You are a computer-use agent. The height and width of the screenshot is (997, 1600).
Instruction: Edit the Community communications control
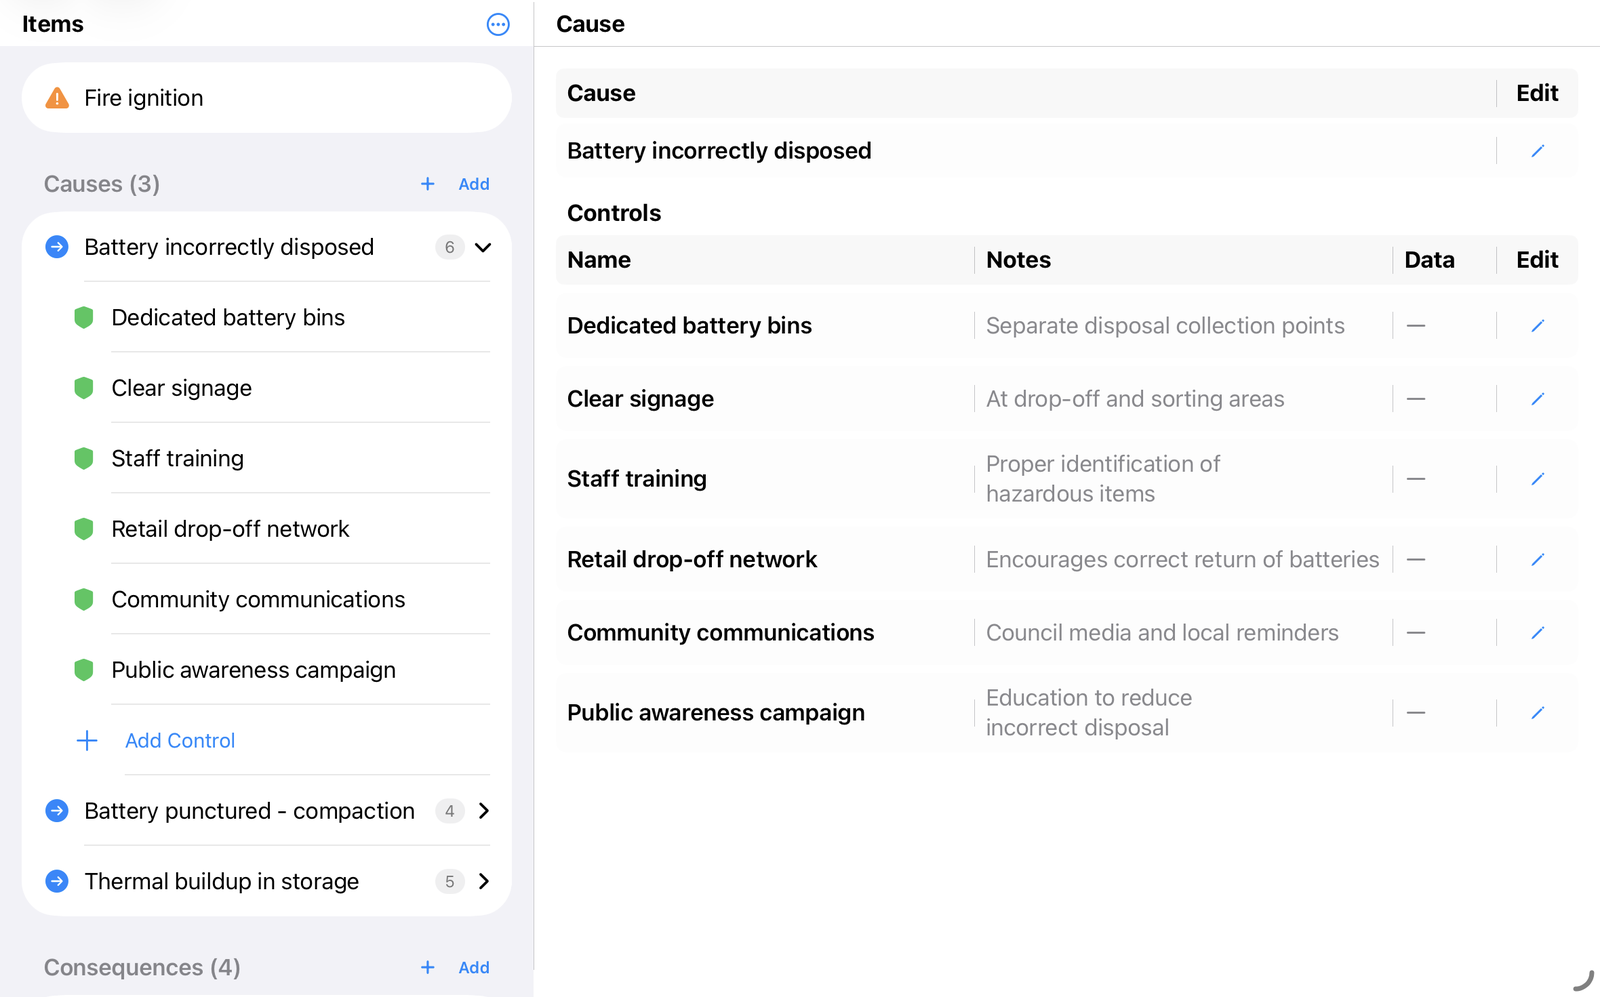pyautogui.click(x=1537, y=633)
